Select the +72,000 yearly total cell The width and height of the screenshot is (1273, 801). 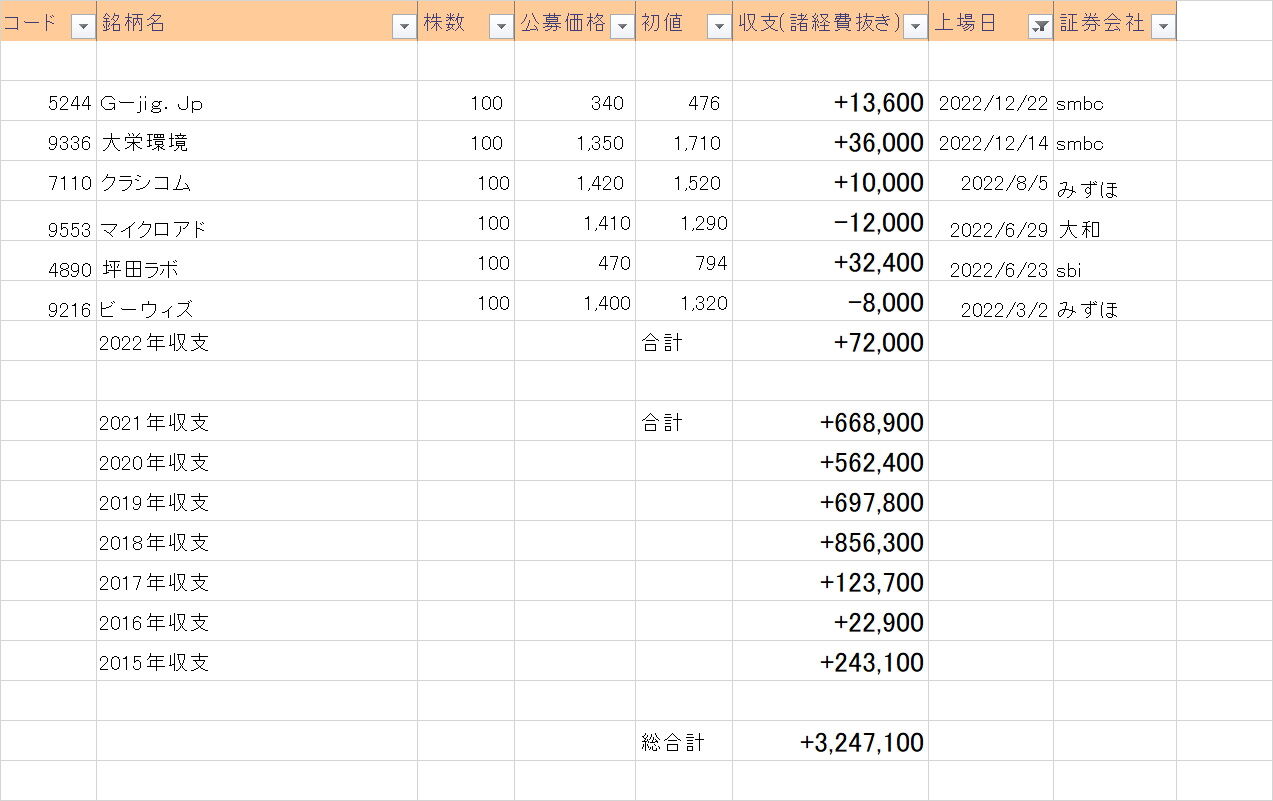click(830, 341)
